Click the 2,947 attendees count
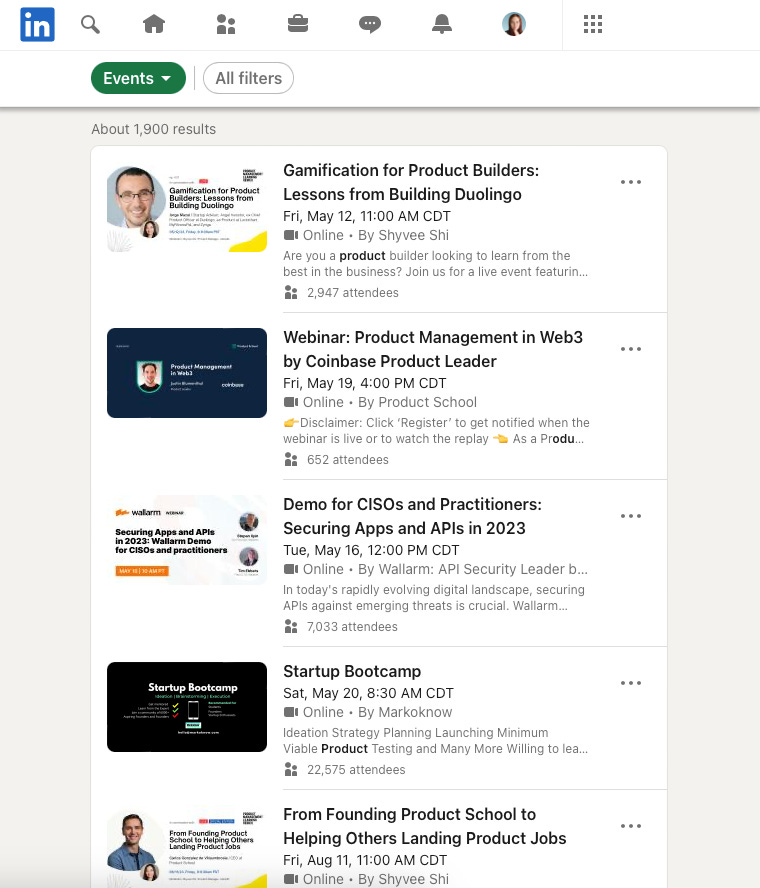 pyautogui.click(x=352, y=293)
